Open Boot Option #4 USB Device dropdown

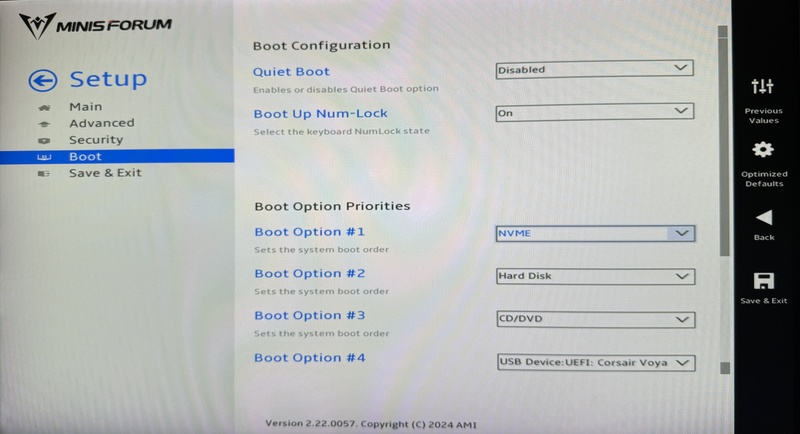point(596,363)
